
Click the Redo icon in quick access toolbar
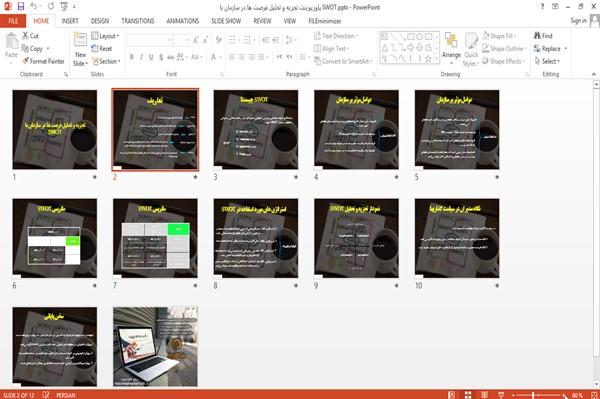point(51,7)
